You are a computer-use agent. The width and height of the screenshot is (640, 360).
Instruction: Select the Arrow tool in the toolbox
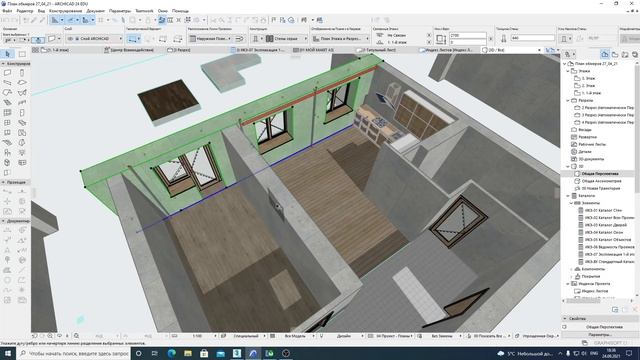(x=8, y=54)
